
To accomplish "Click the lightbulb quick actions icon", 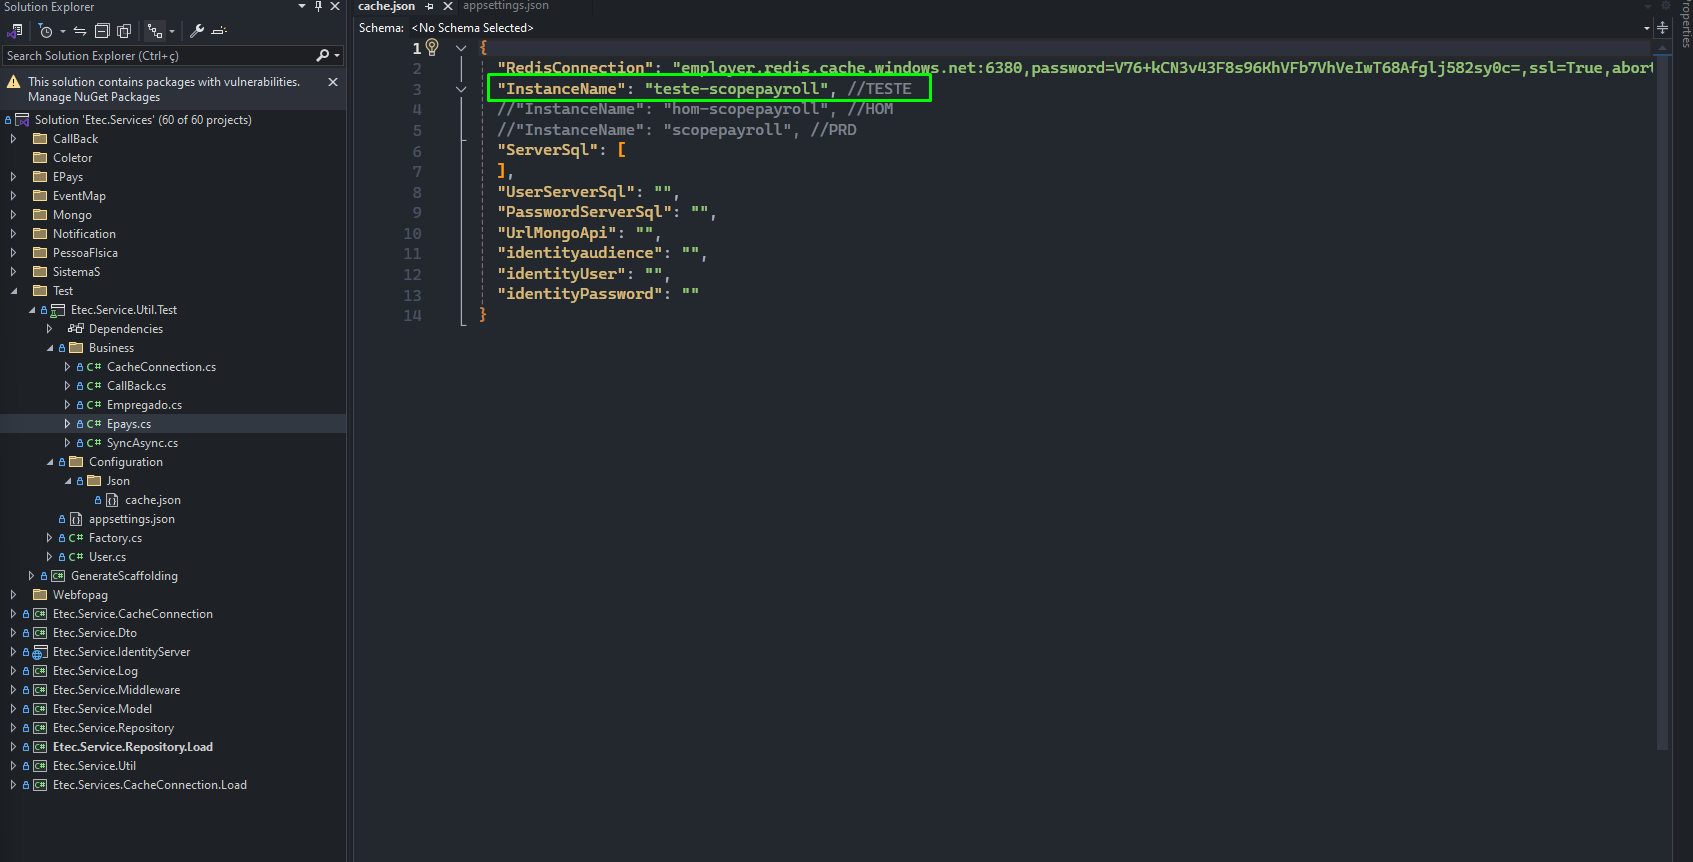I will [x=432, y=47].
